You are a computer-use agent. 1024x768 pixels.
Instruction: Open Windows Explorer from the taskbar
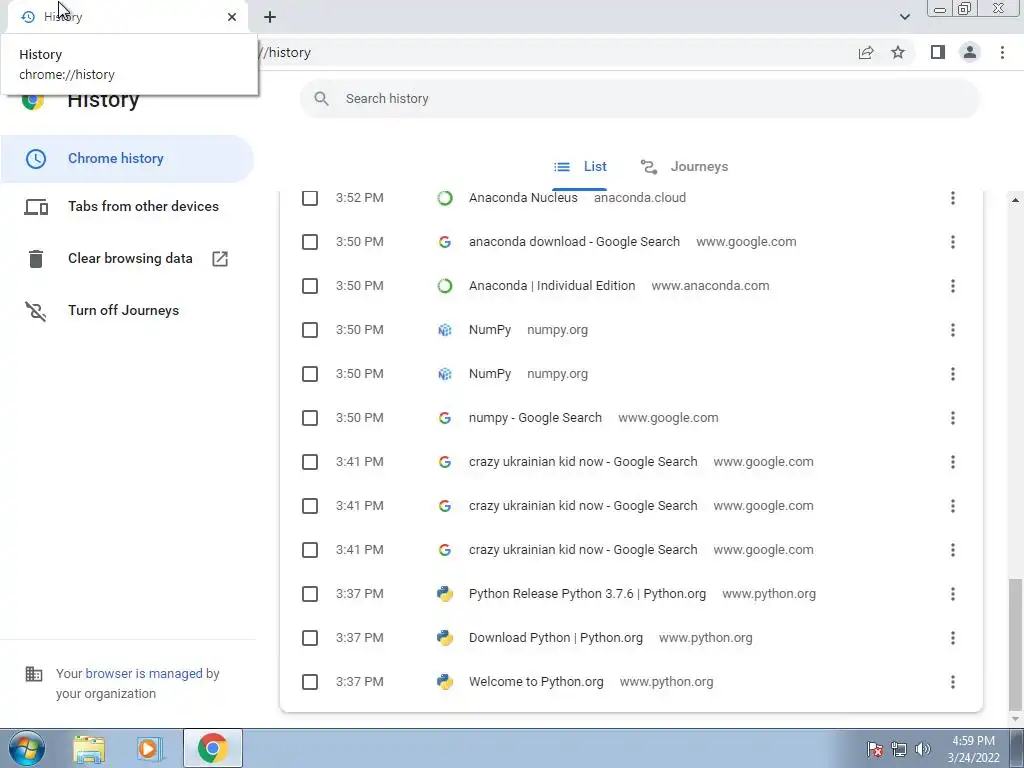(89, 748)
